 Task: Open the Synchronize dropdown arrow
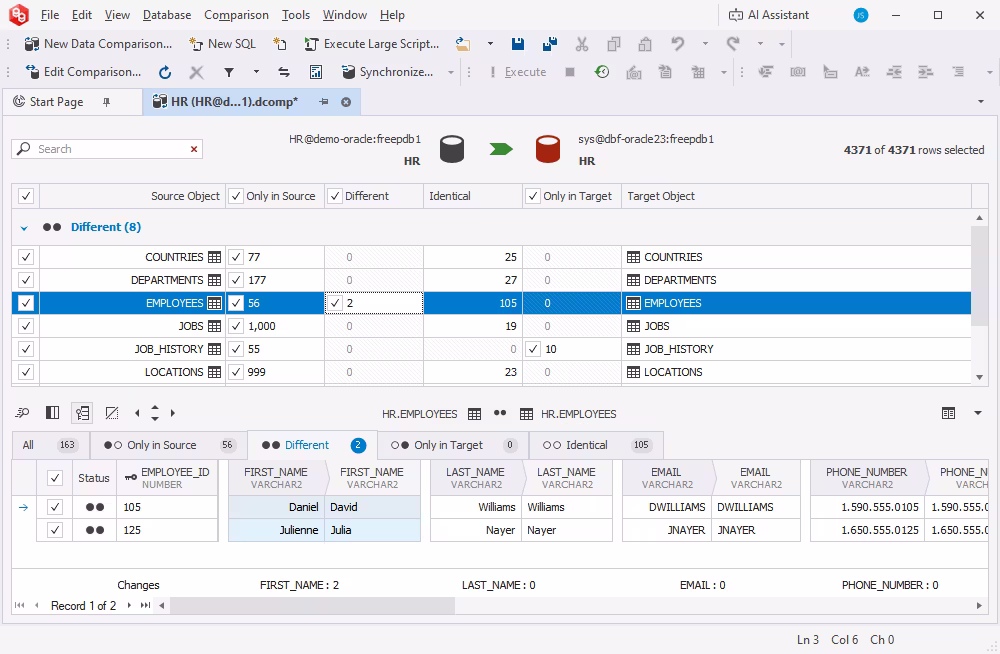point(451,72)
